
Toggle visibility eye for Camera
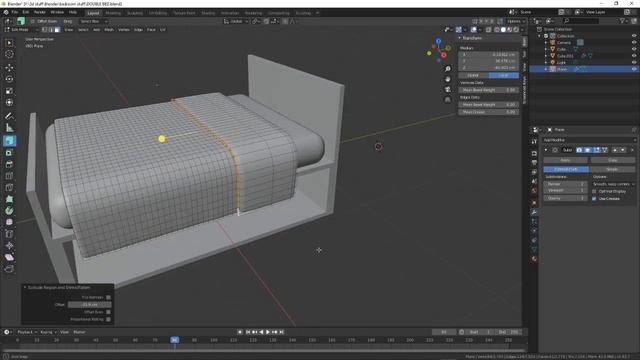[x=634, y=42]
